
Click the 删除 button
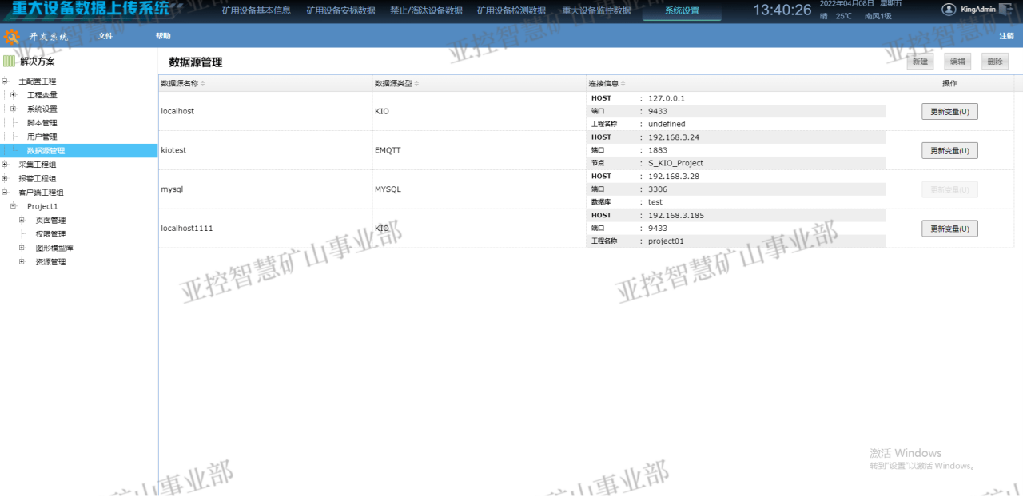(995, 62)
